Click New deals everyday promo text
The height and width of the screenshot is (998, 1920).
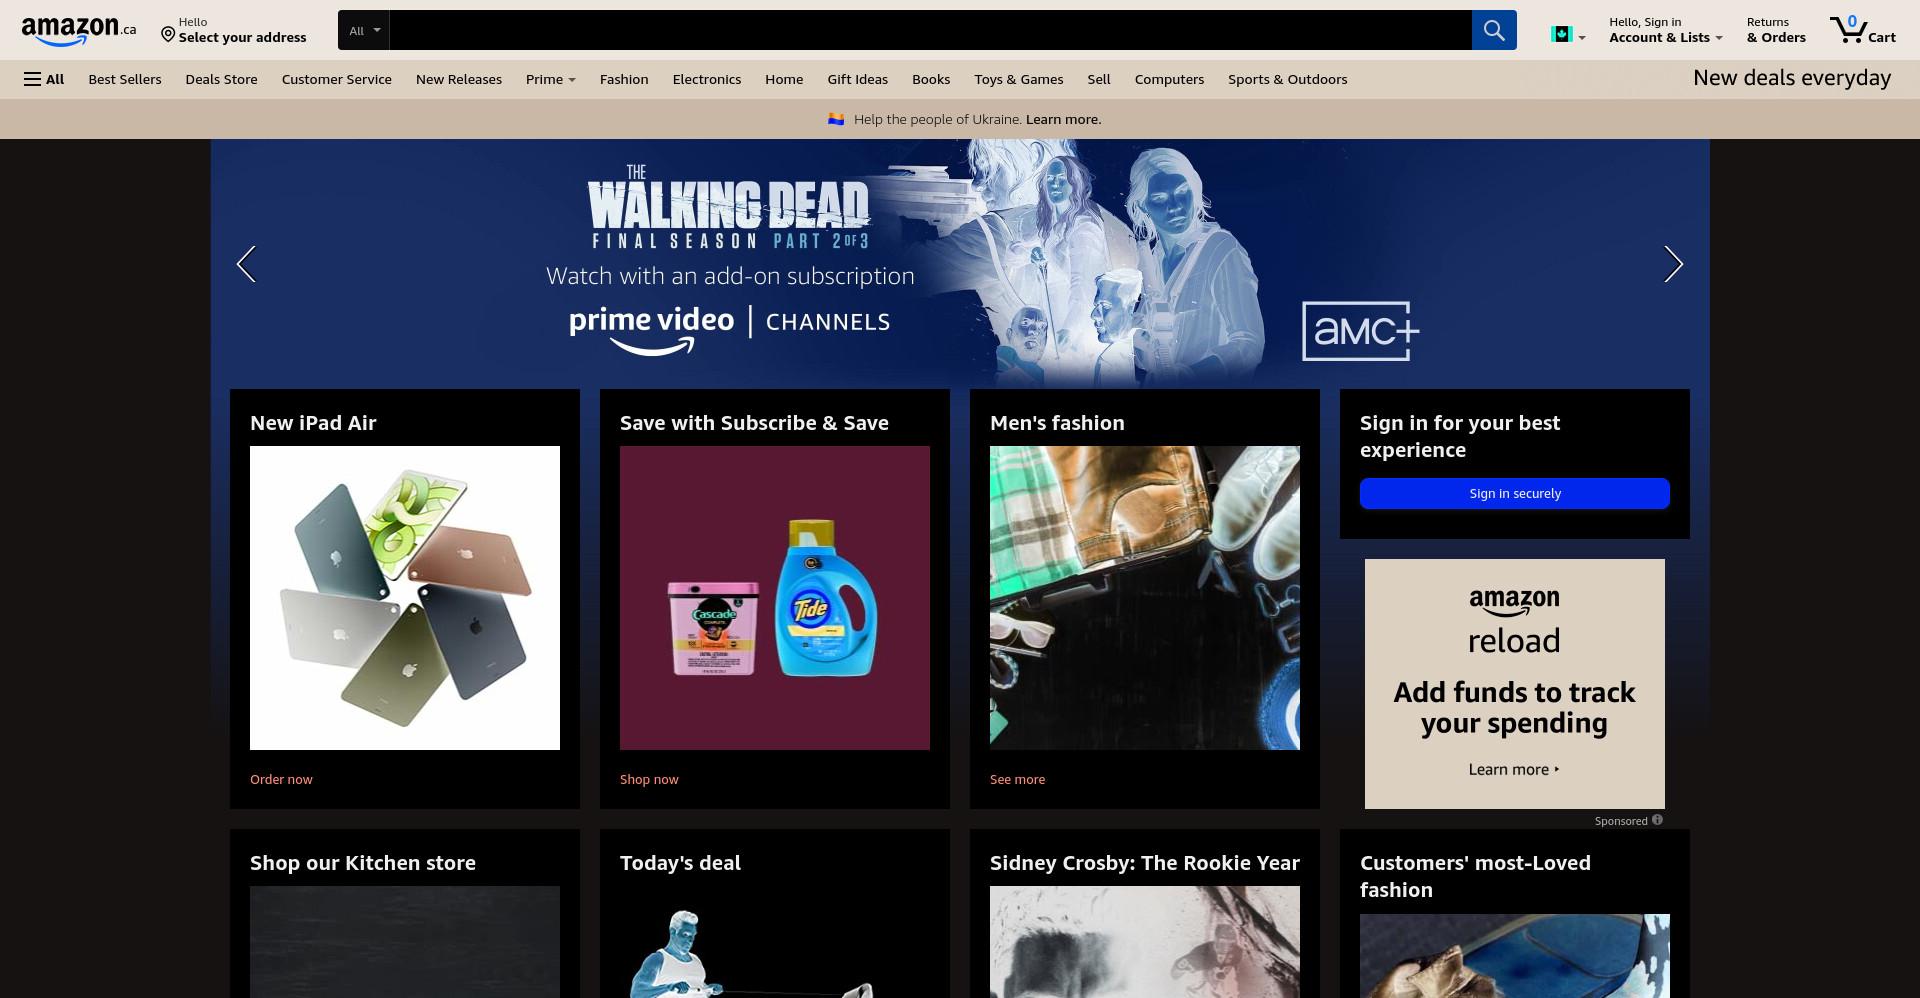pyautogui.click(x=1792, y=78)
